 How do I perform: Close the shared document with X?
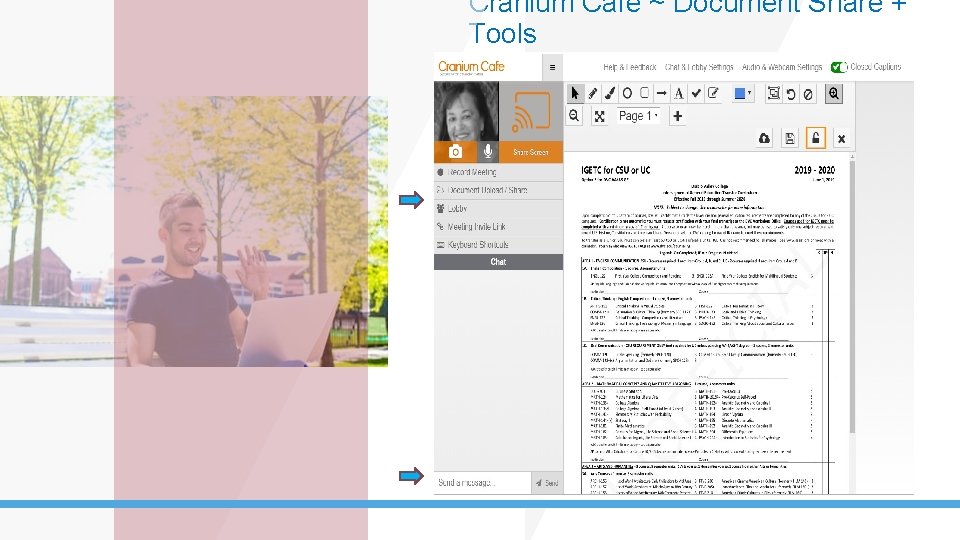pyautogui.click(x=841, y=139)
